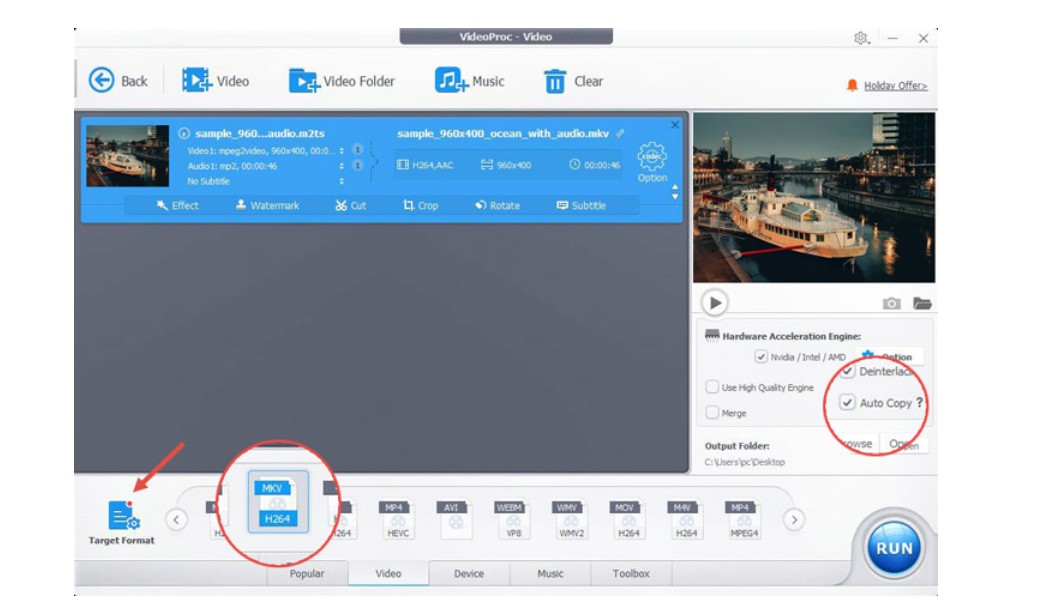Viewport: 1057px width, 611px height.
Task: Select MKV H264 format
Action: (x=278, y=502)
